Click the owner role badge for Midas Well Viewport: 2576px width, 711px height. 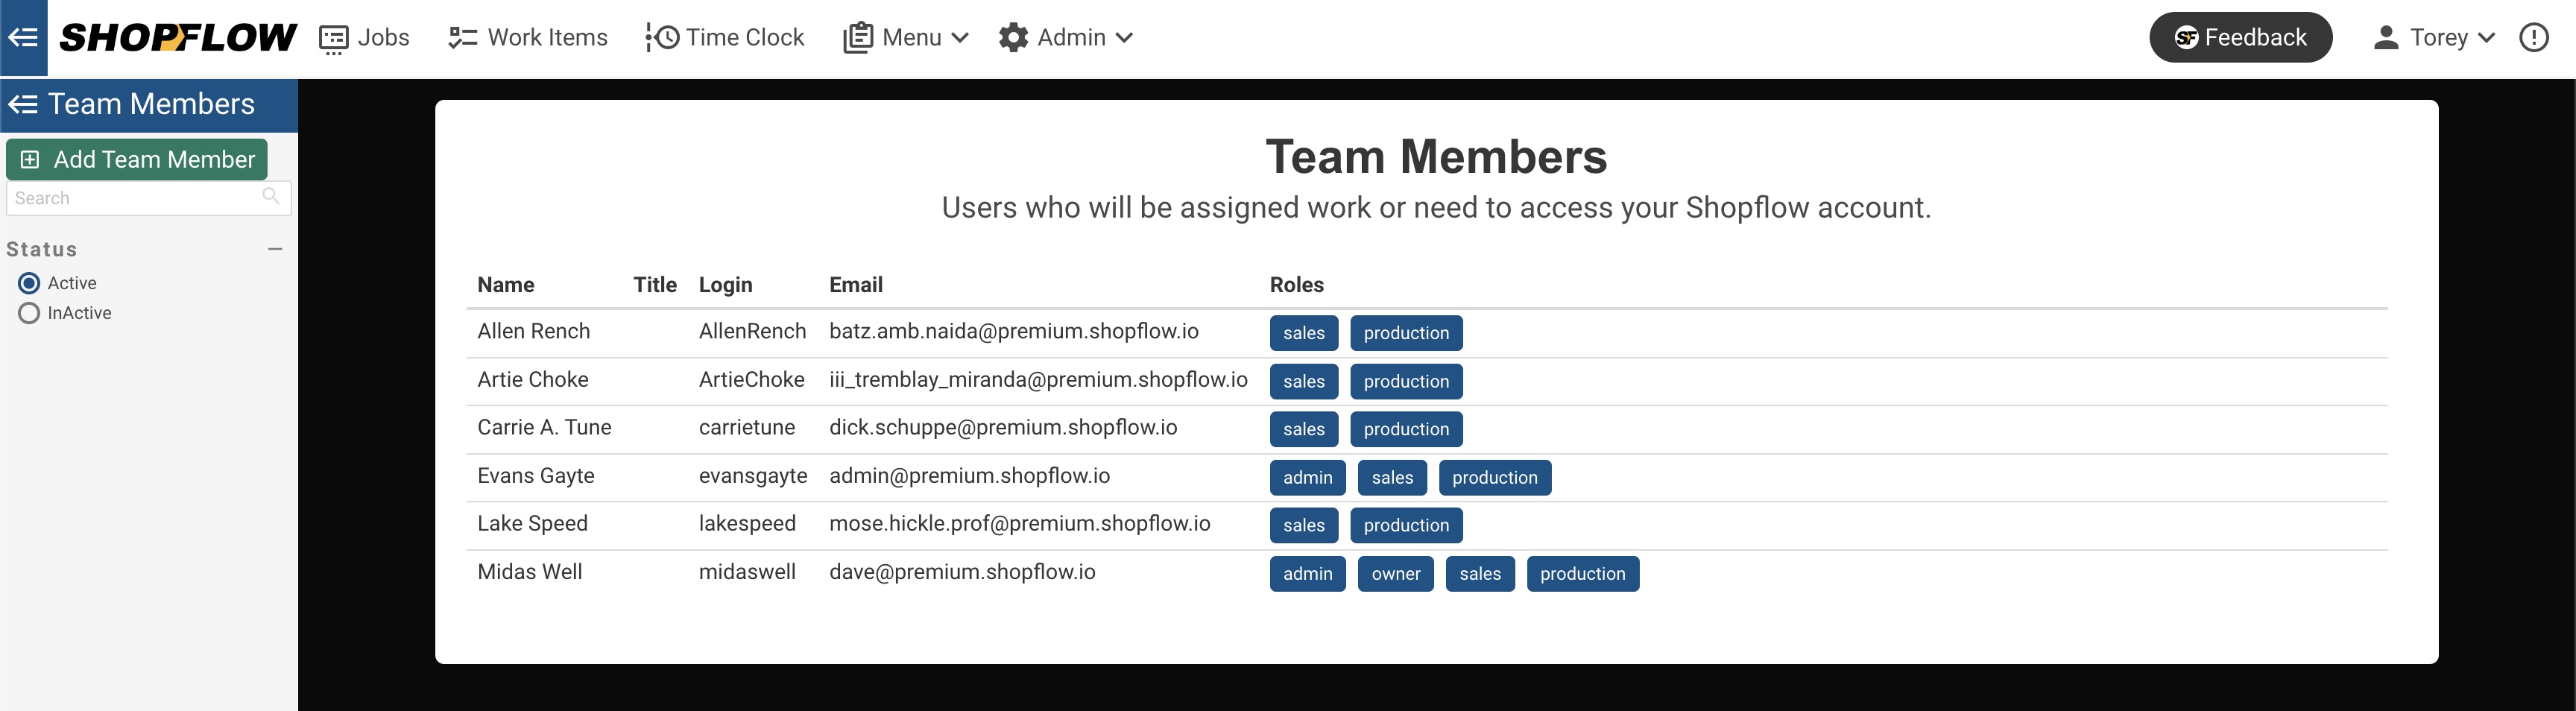pyautogui.click(x=1395, y=574)
